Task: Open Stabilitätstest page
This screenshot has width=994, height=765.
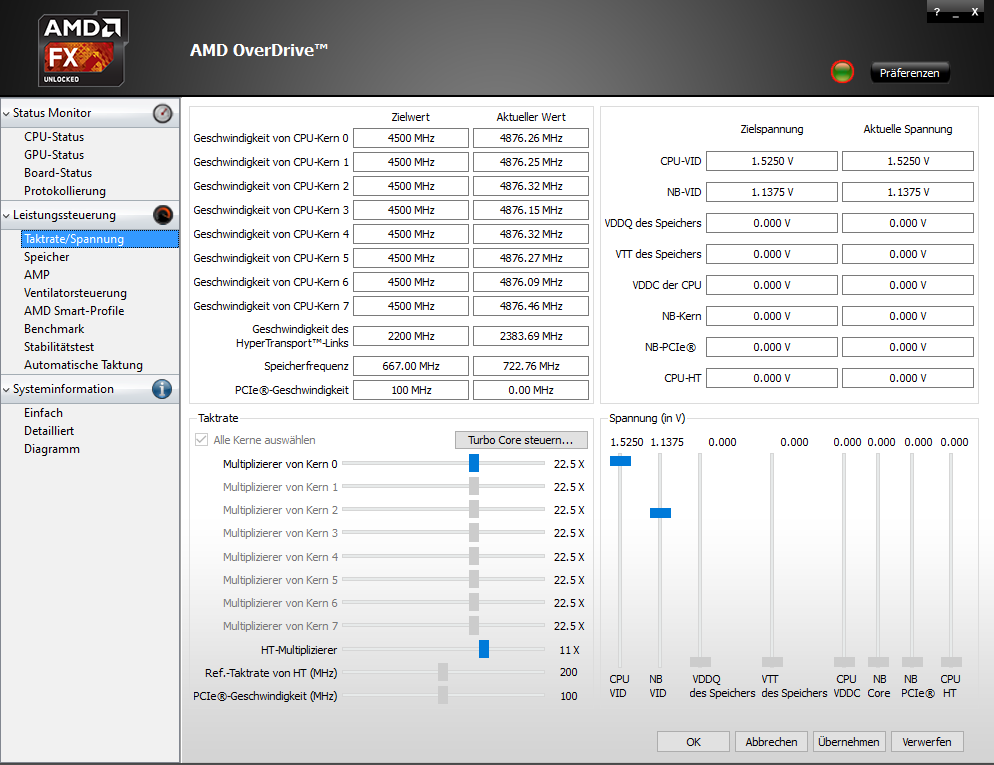Action: click(x=59, y=347)
